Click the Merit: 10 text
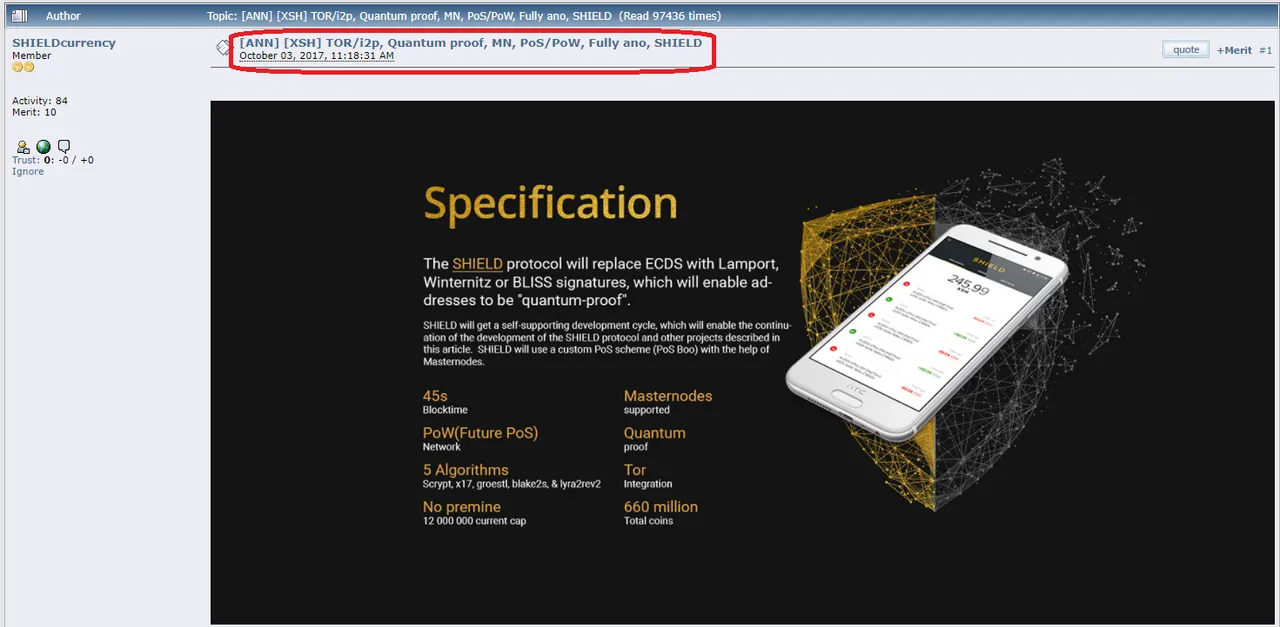Image resolution: width=1280 pixels, height=627 pixels. [34, 113]
